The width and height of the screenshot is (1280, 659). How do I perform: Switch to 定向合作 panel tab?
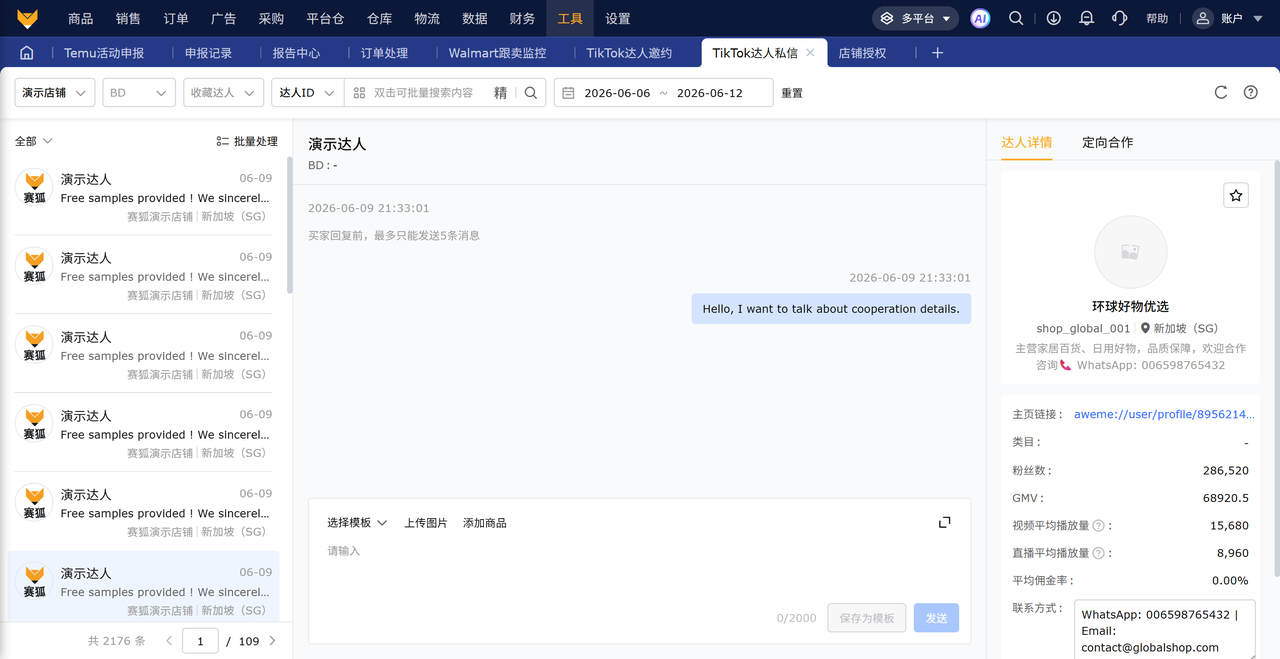[x=1108, y=142]
